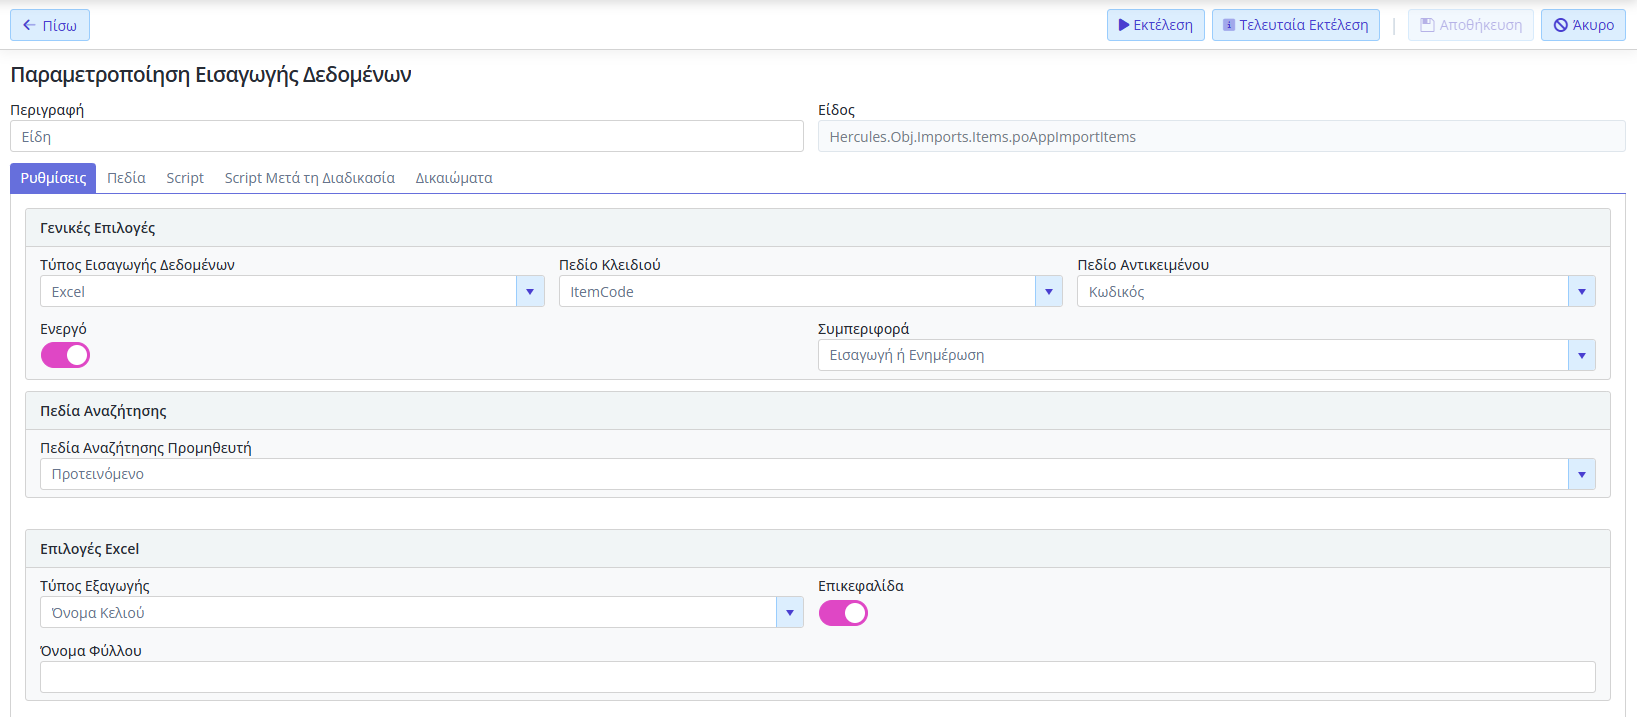
Task: Select the Ρυθμίσεις tab
Action: (53, 178)
